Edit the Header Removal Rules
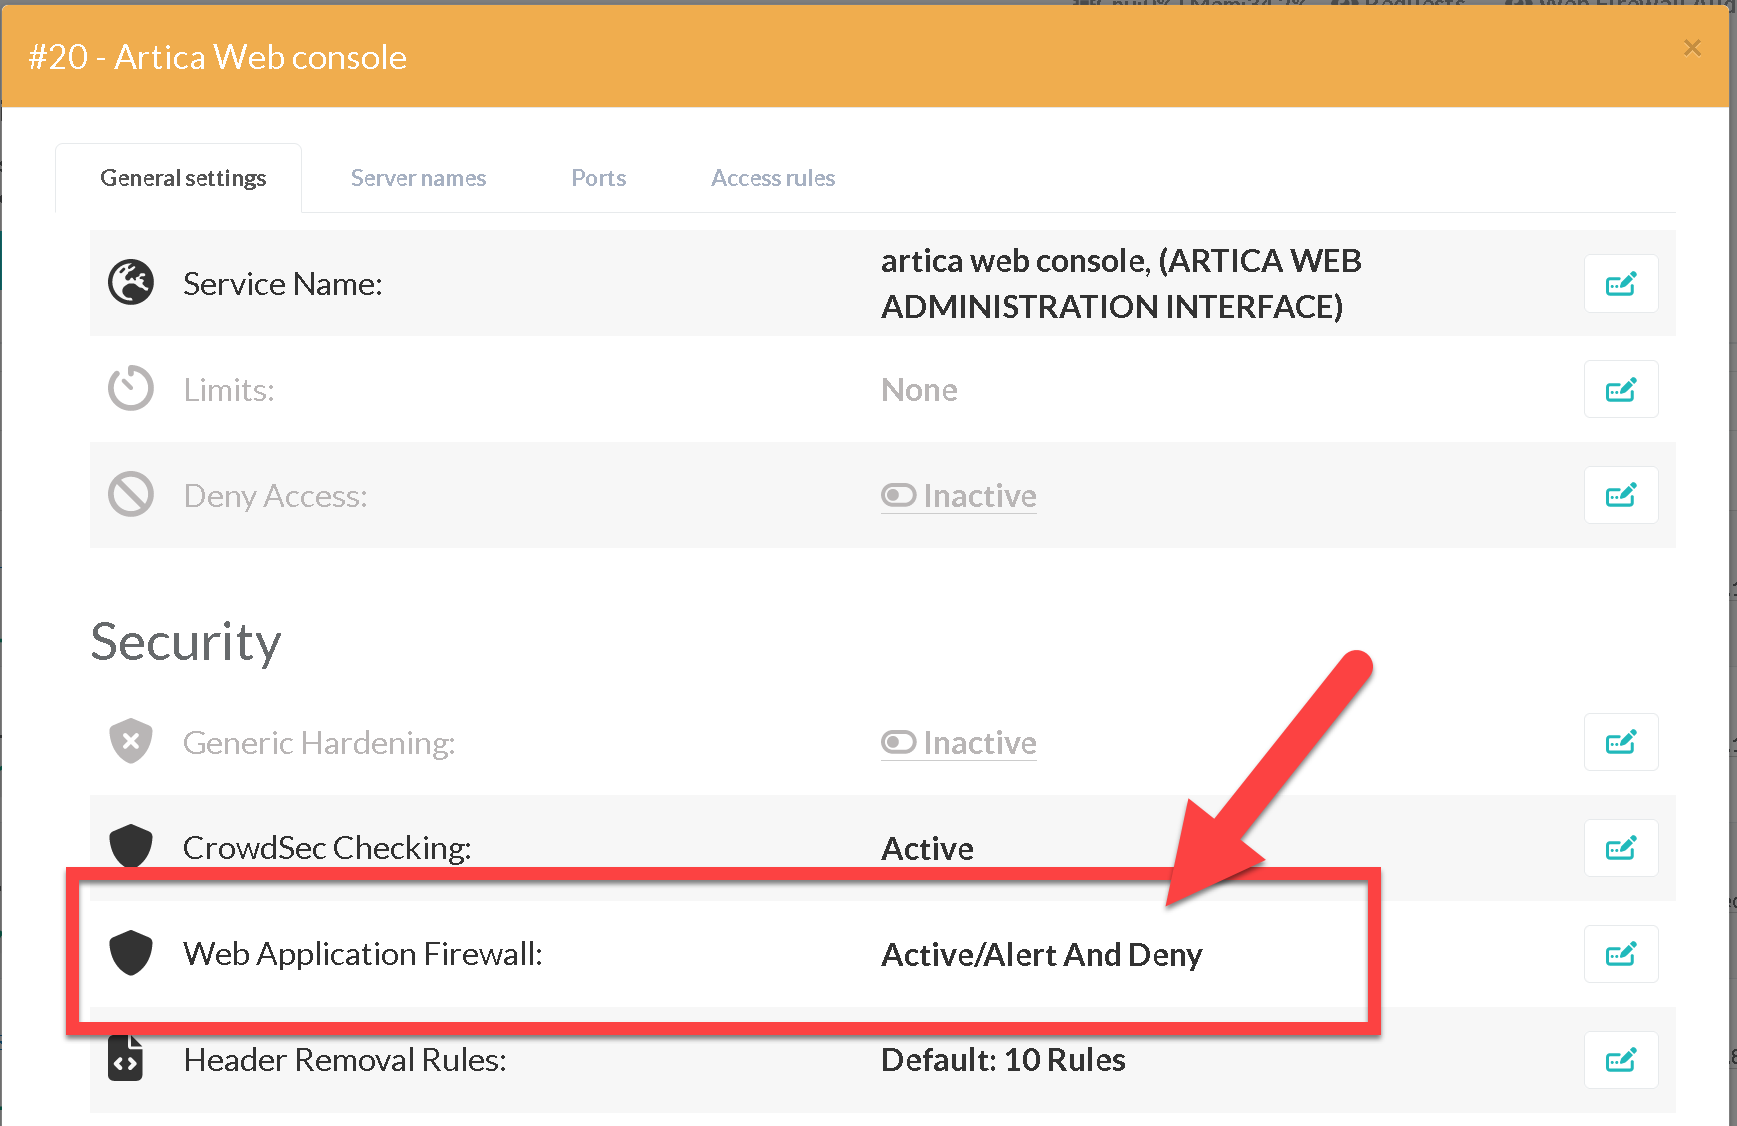The width and height of the screenshot is (1737, 1126). click(x=1620, y=1060)
